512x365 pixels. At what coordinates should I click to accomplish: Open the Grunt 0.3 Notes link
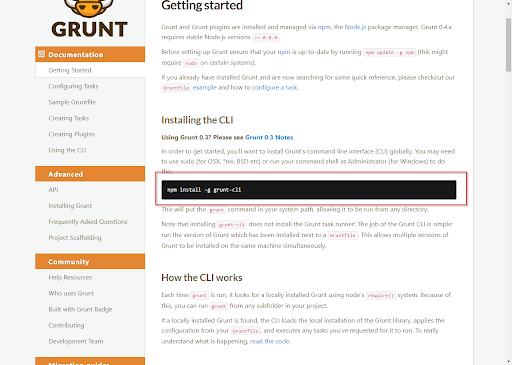tap(269, 137)
